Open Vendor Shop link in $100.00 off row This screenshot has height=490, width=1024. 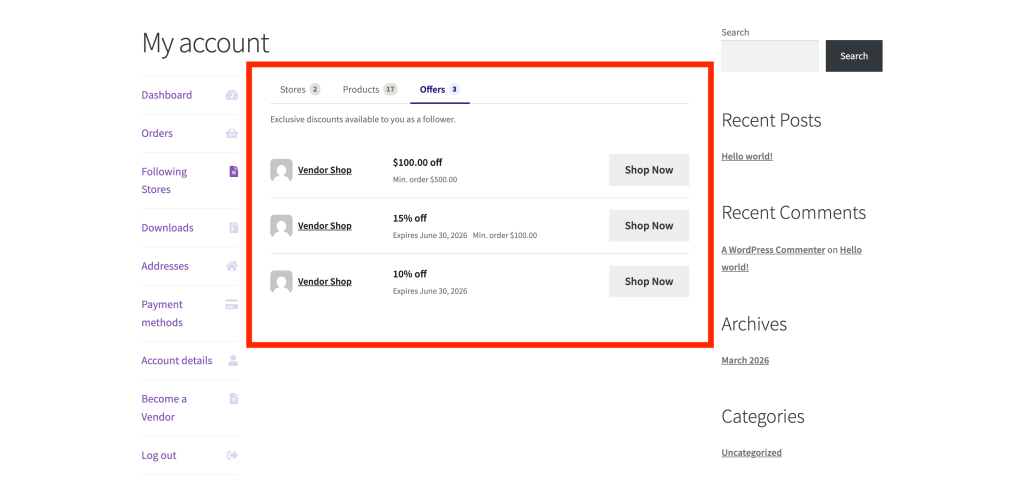pyautogui.click(x=325, y=170)
